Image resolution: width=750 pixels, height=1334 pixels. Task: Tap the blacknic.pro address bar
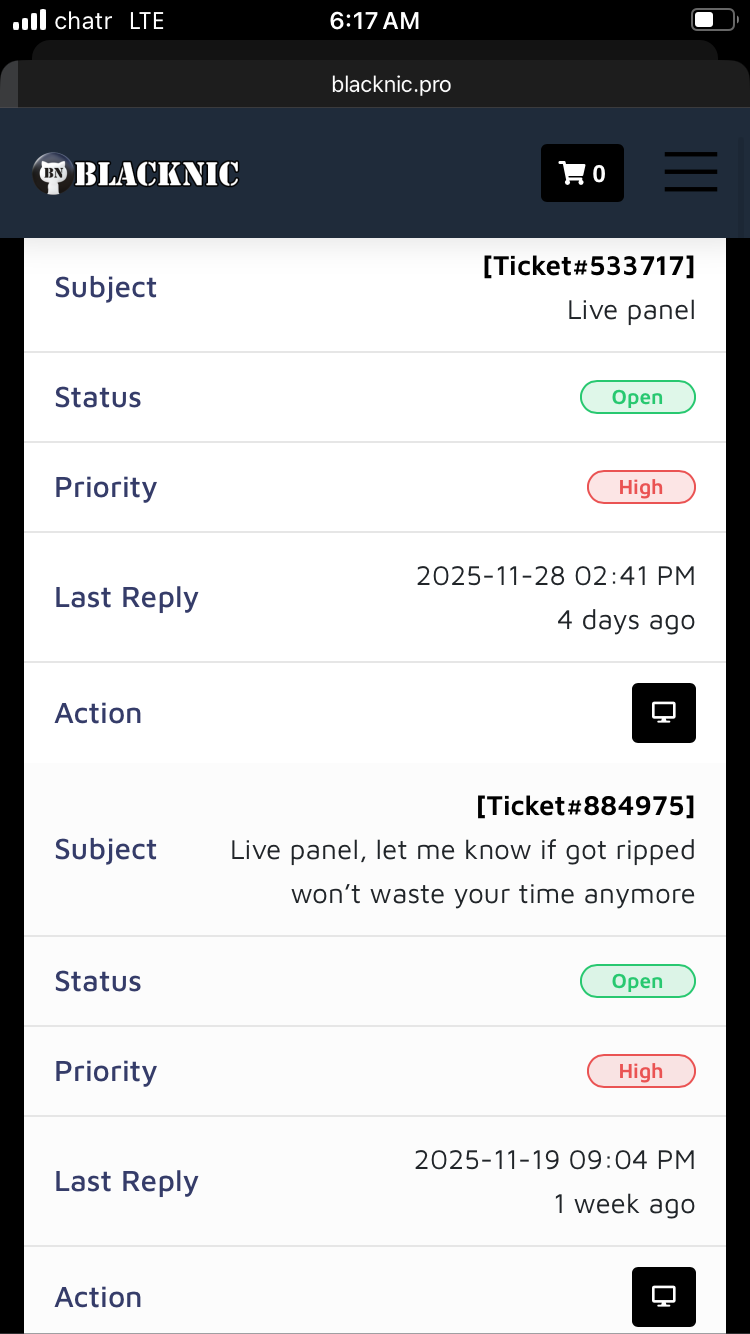[391, 85]
